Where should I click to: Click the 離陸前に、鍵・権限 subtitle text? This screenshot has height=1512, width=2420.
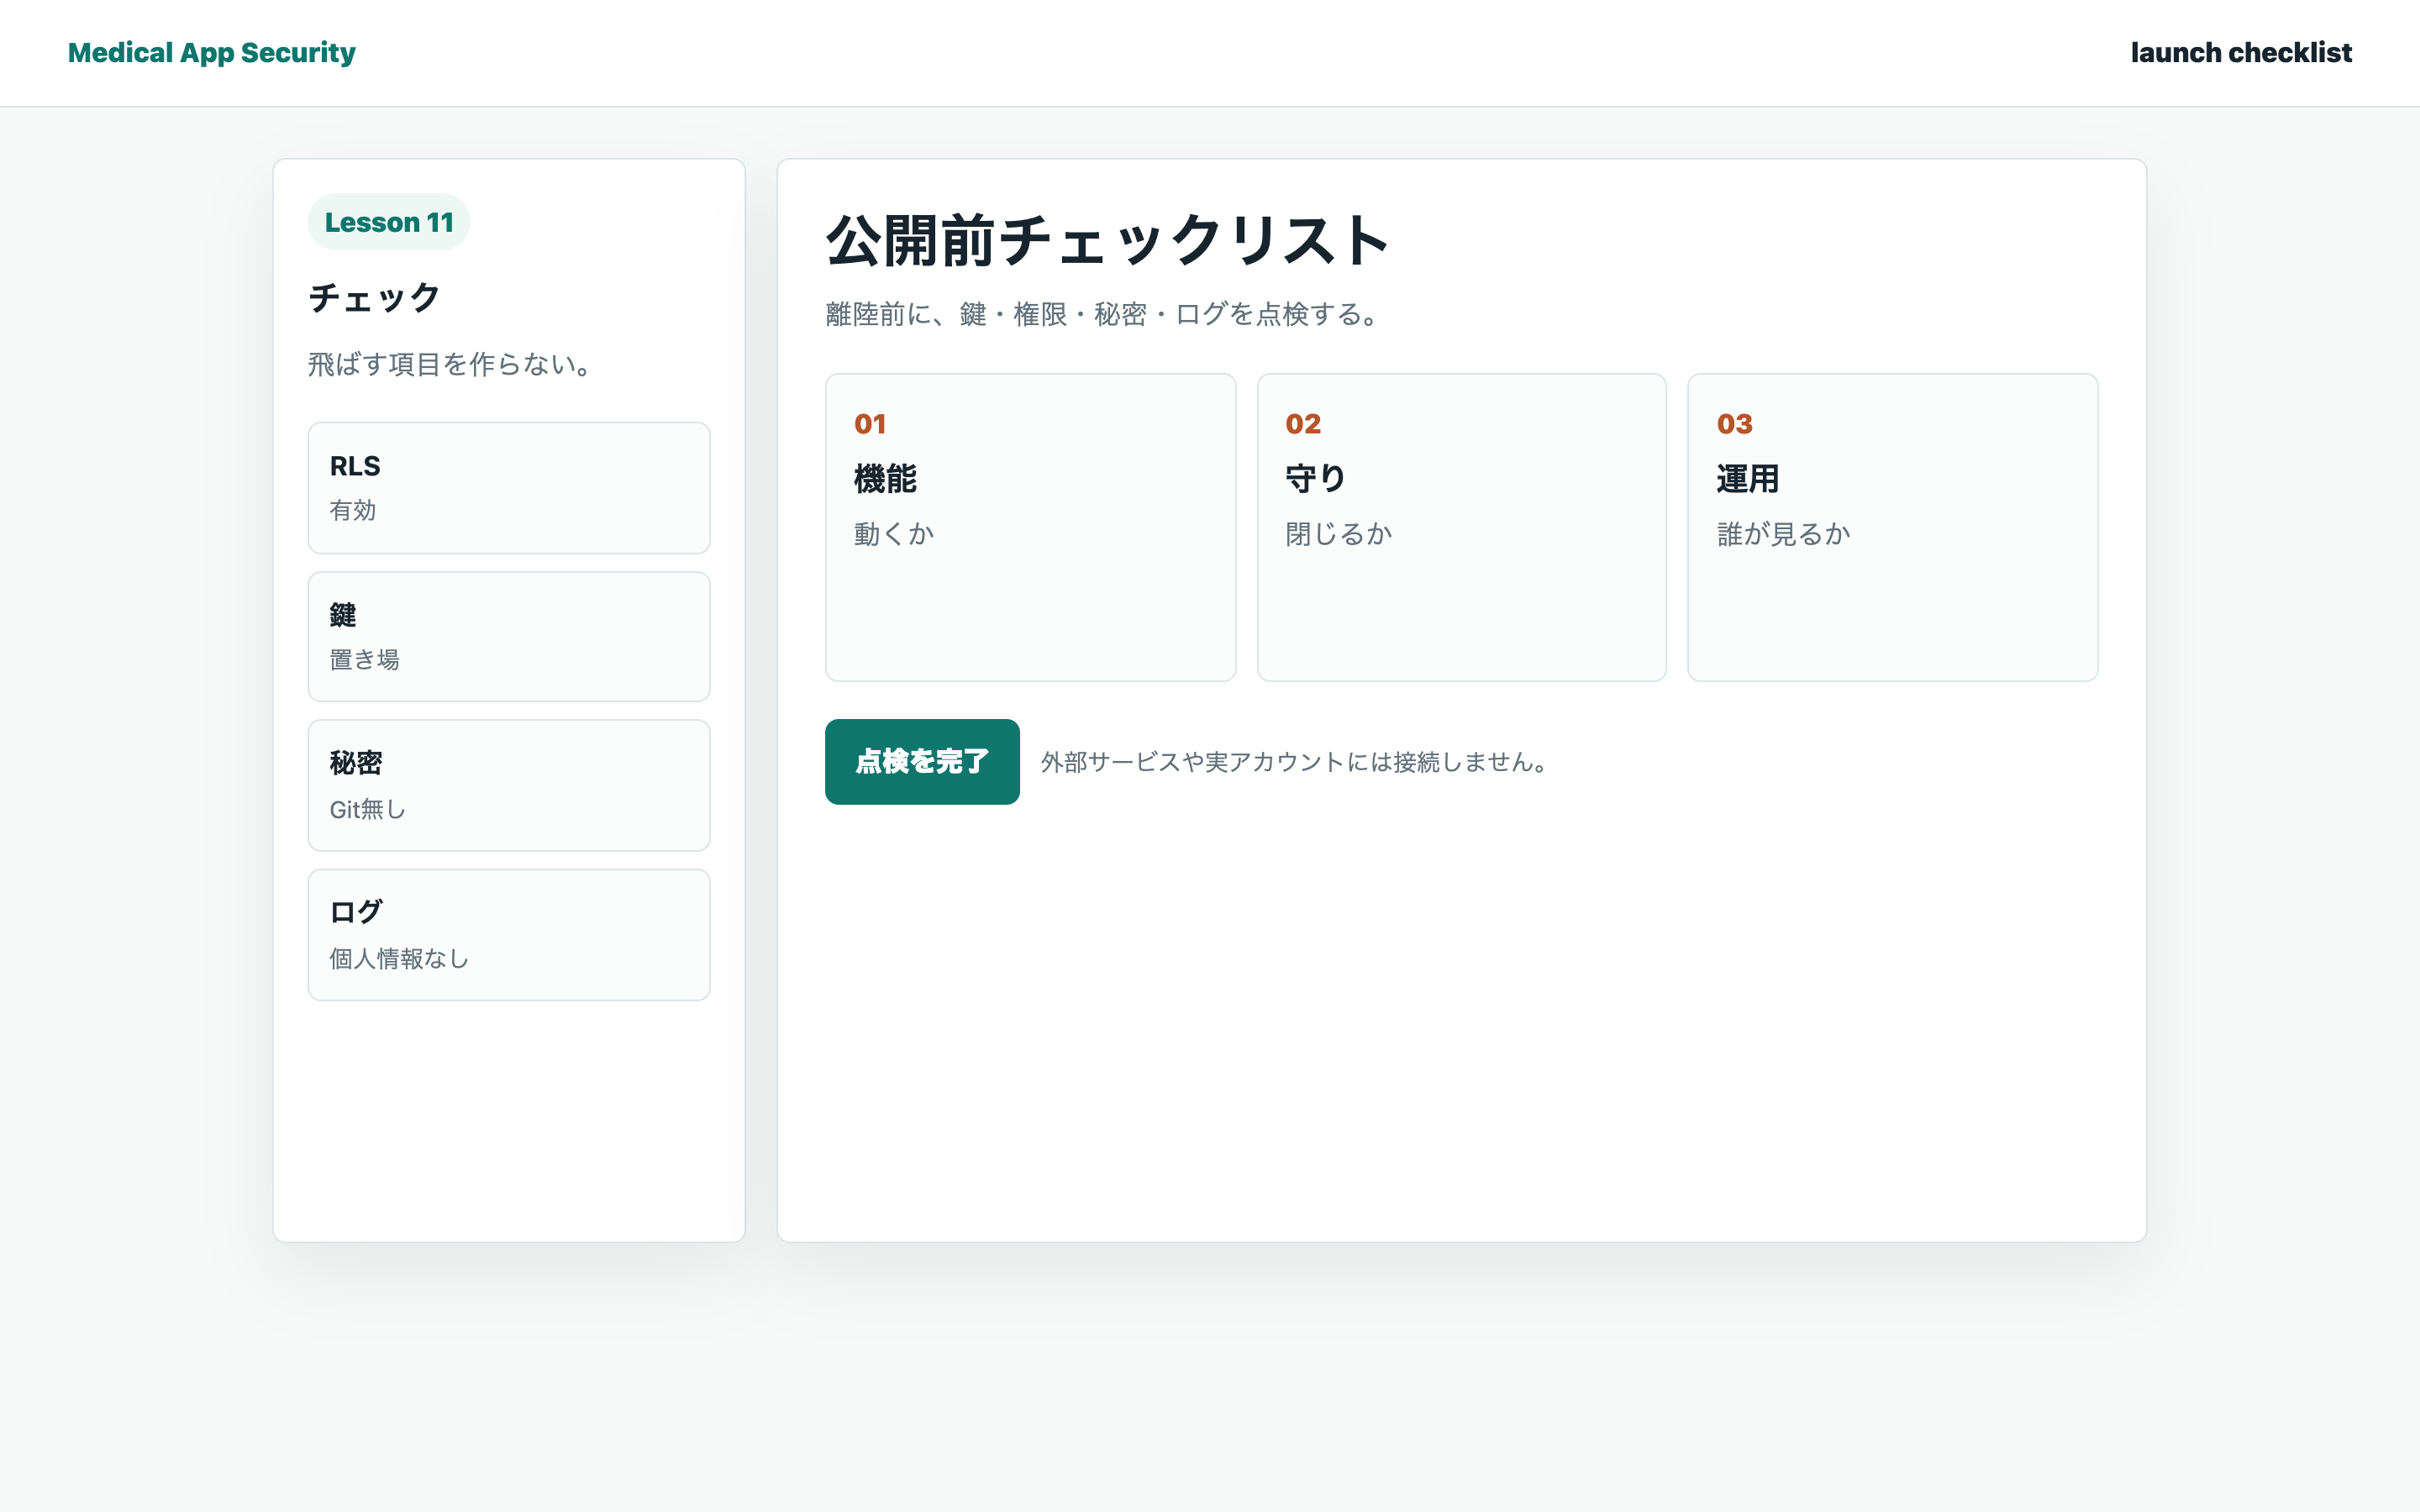[1102, 314]
